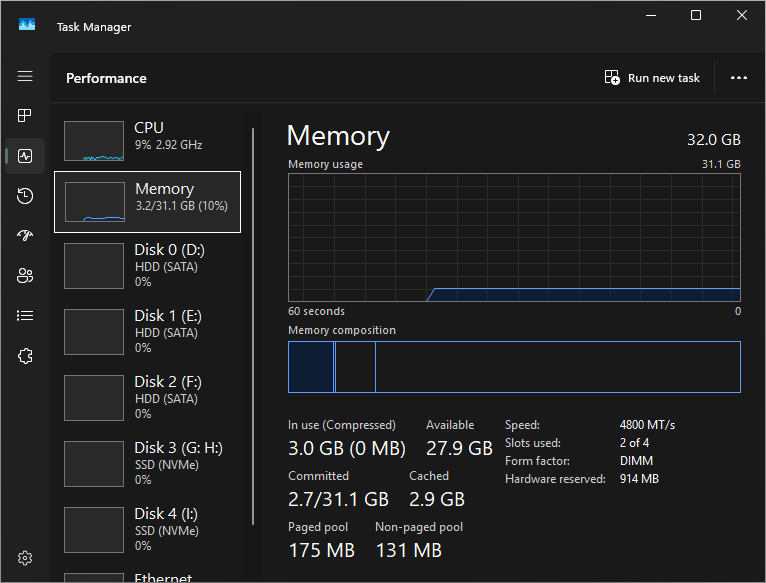Click the Non-paged pool '131 MB' value
This screenshot has width=766, height=583.
point(409,551)
